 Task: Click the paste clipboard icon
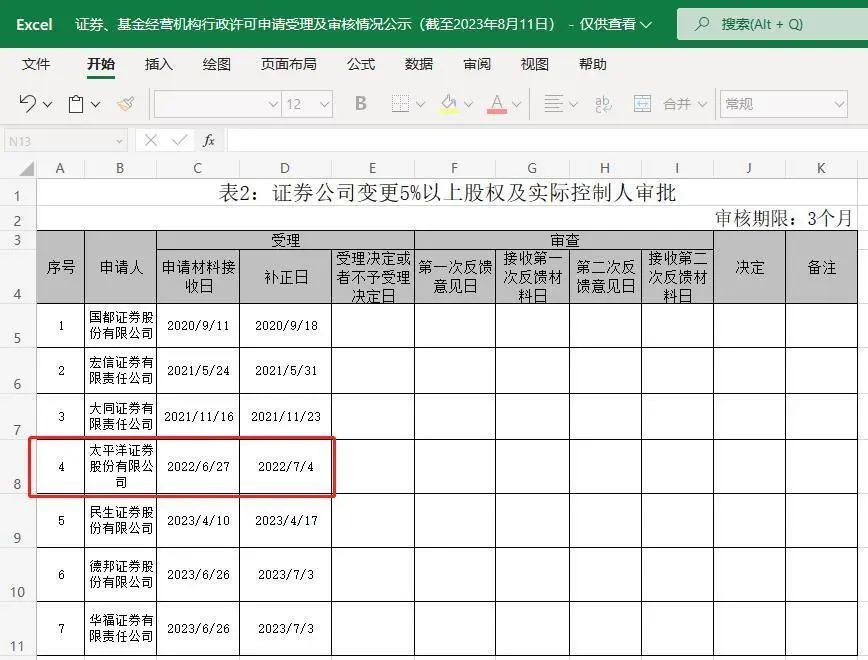click(x=76, y=104)
